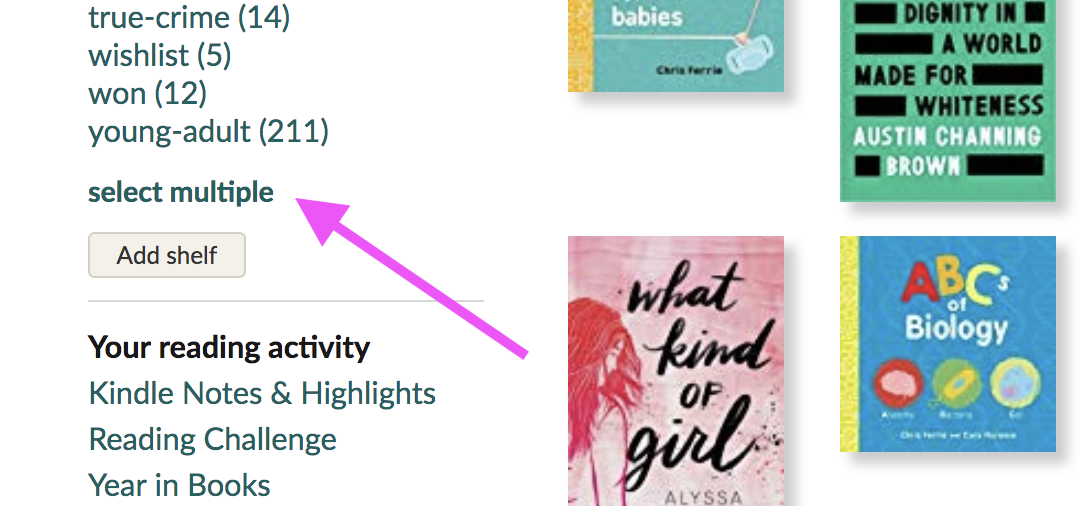Click the pink arrow annotation head
Viewport: 1092px width, 506px height.
coord(322,220)
